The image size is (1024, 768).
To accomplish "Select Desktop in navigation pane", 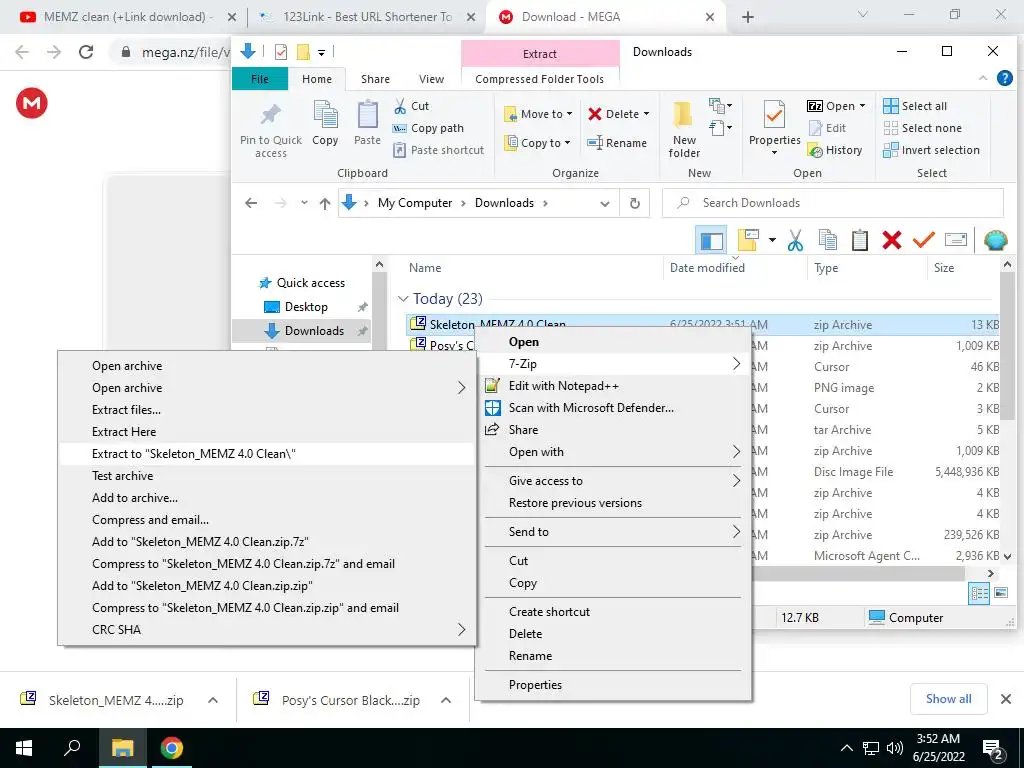I will (x=306, y=307).
